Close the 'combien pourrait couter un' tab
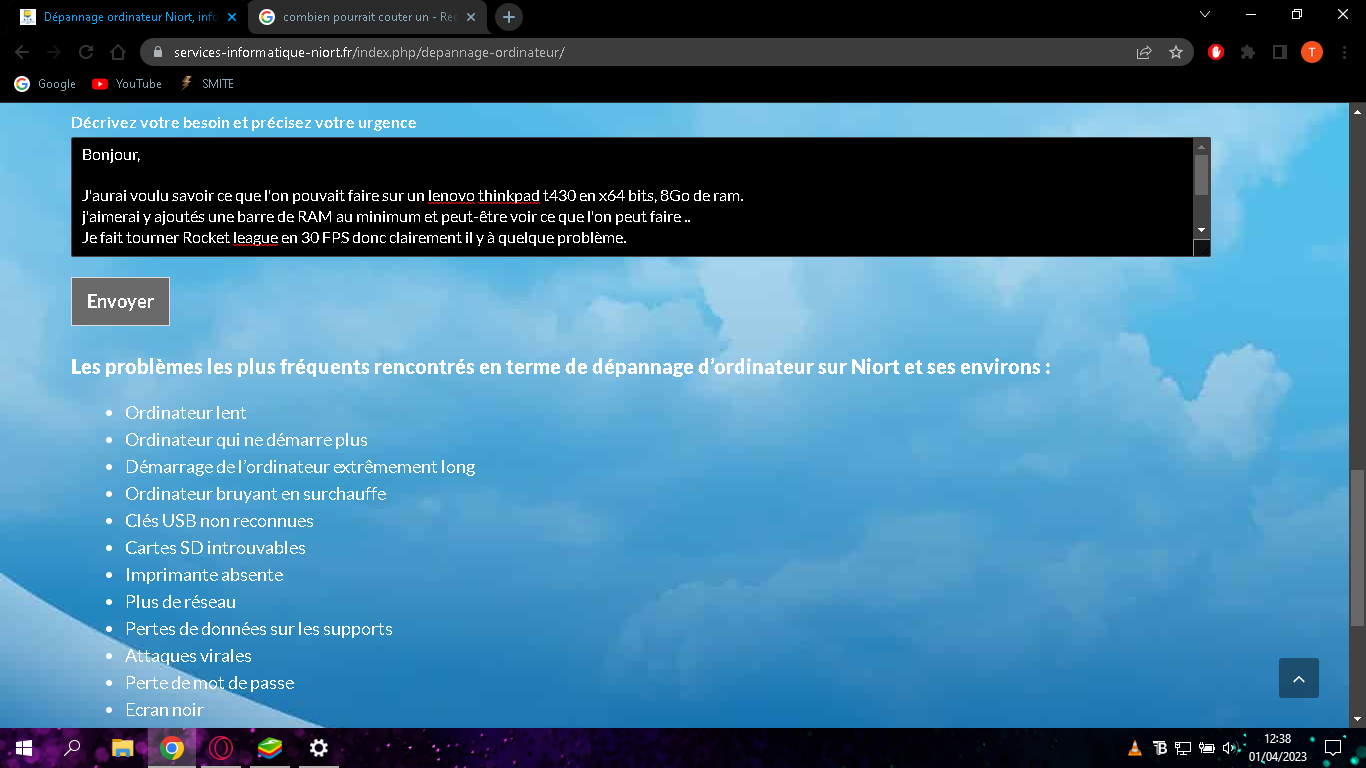The width and height of the screenshot is (1366, 768). point(471,17)
